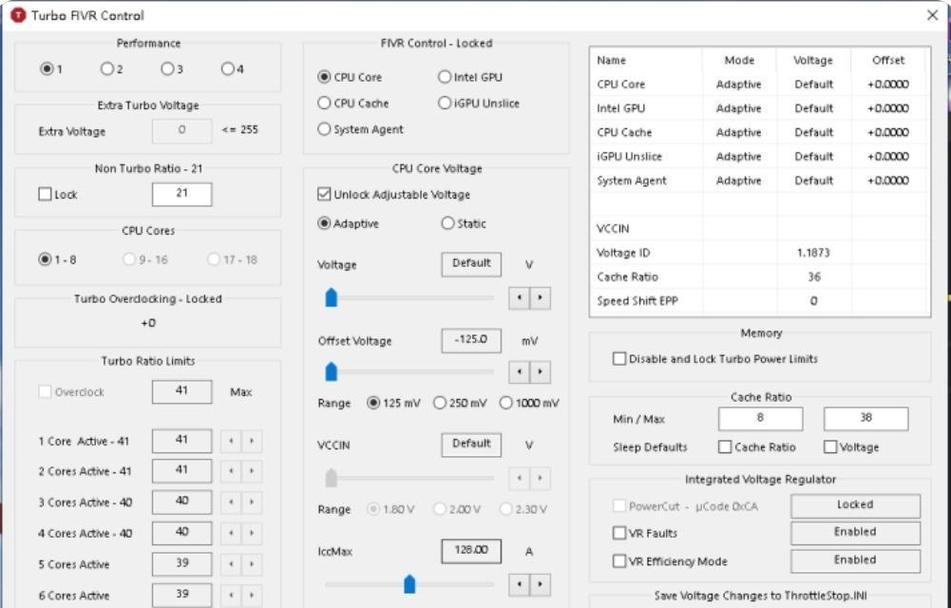Decrease 4 Cores Active ratio with left arrow
951x608 pixels.
coord(230,533)
